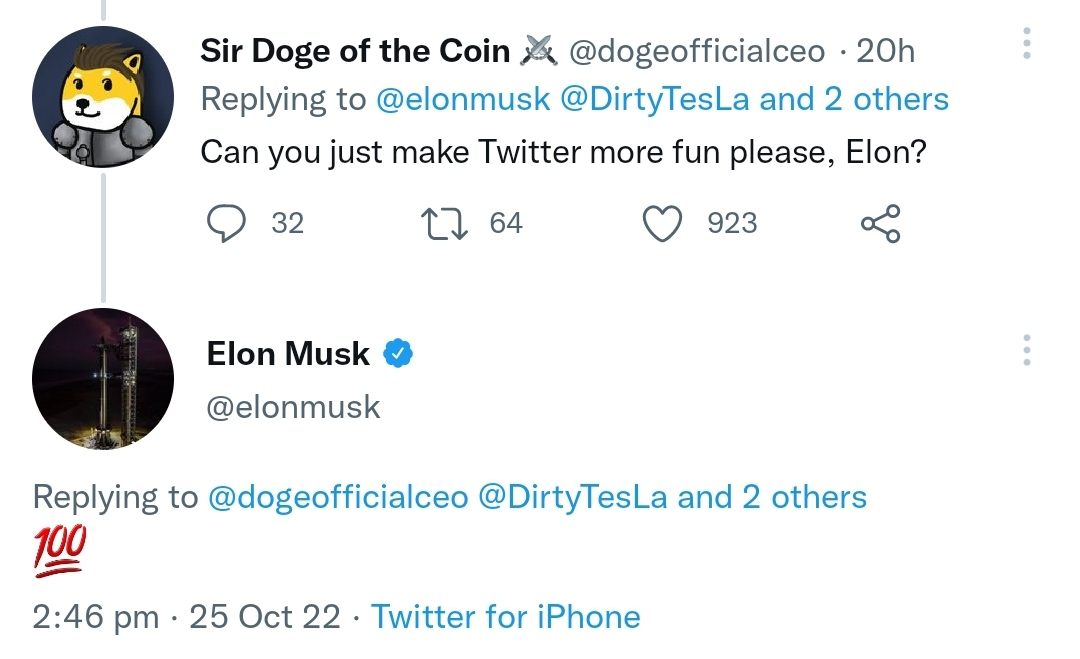Open Elon Musk's rocket profile picture
Image resolution: width=1080 pixels, height=659 pixels.
pos(103,378)
